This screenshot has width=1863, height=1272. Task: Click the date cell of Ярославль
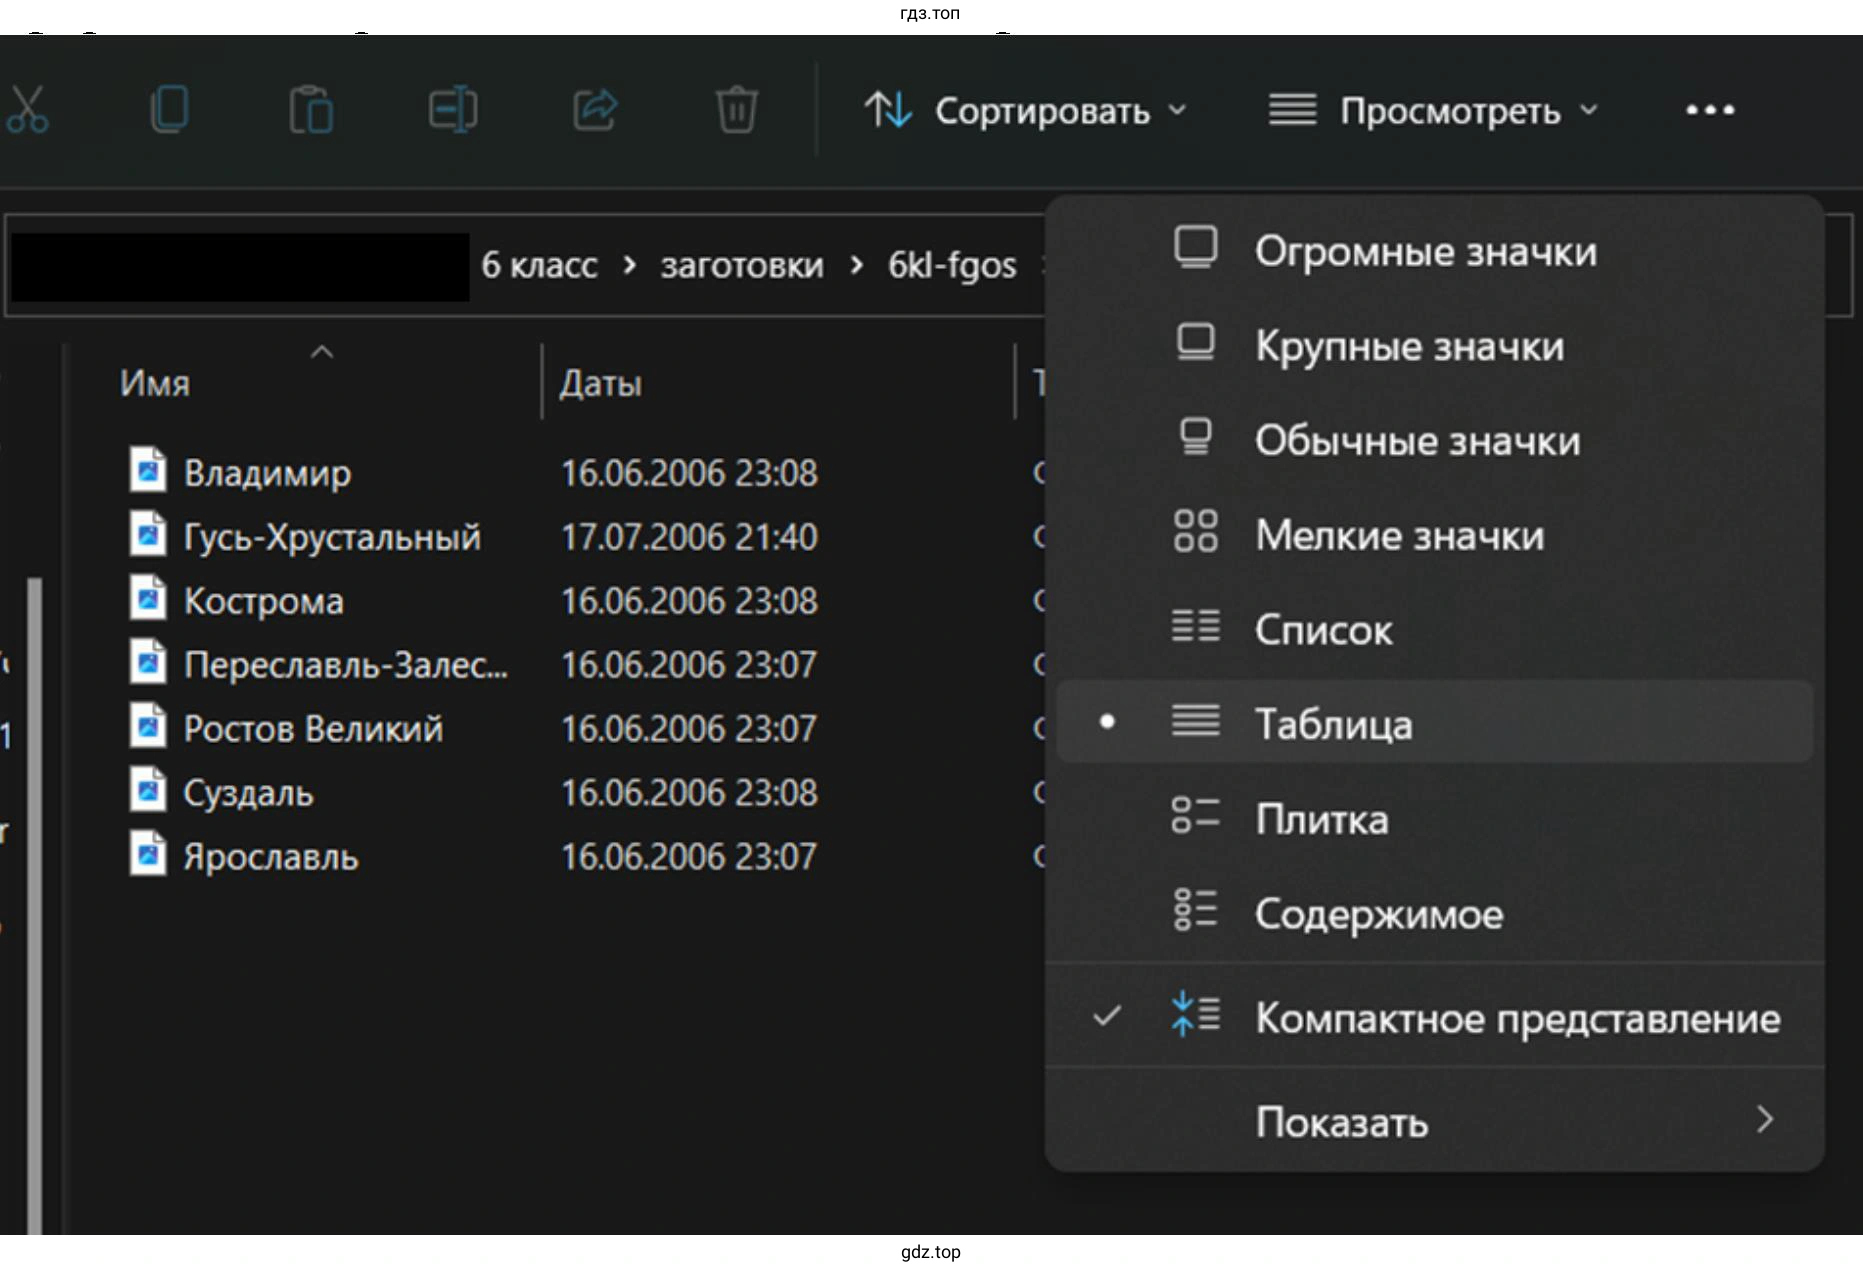point(689,857)
